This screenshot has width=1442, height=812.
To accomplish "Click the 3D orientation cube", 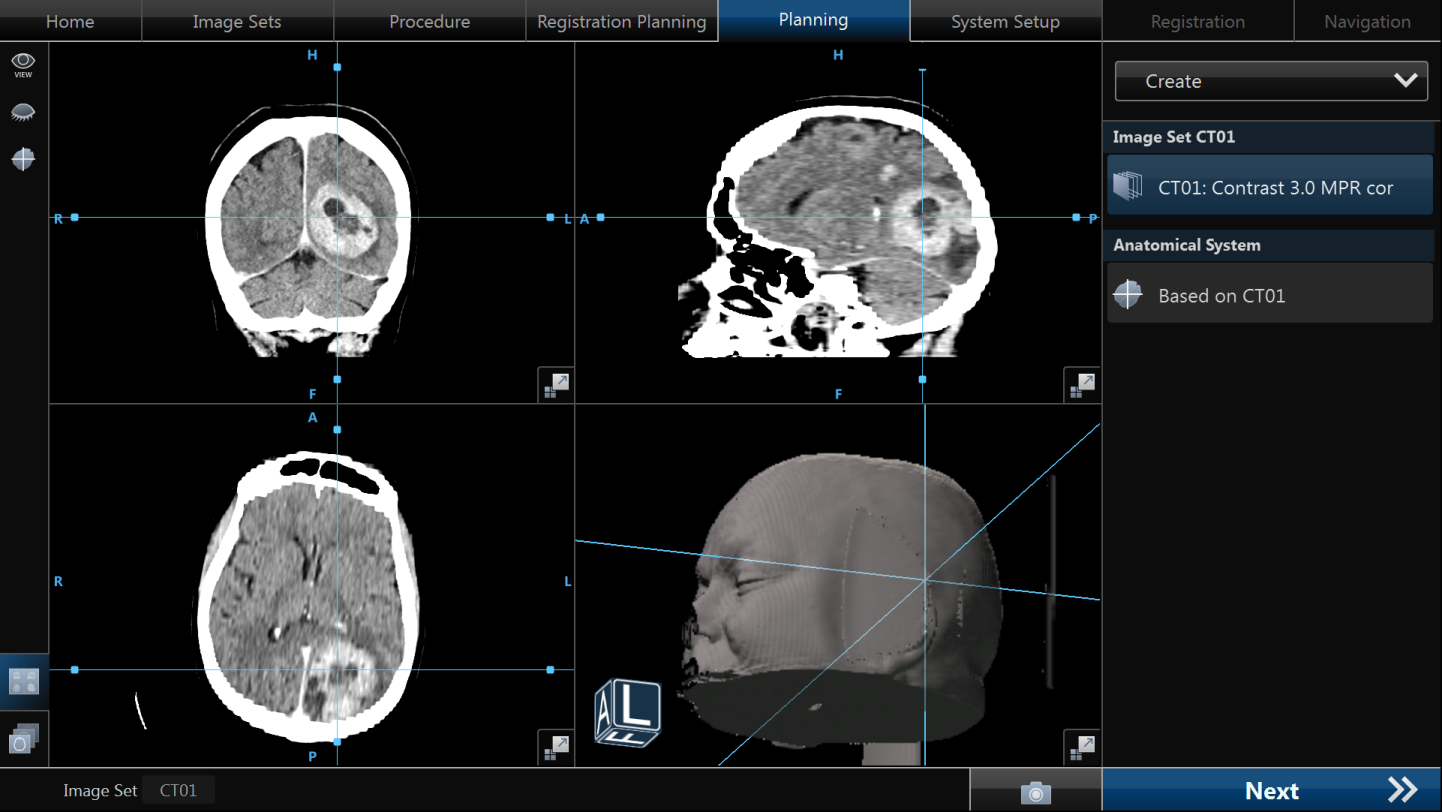I will point(628,713).
